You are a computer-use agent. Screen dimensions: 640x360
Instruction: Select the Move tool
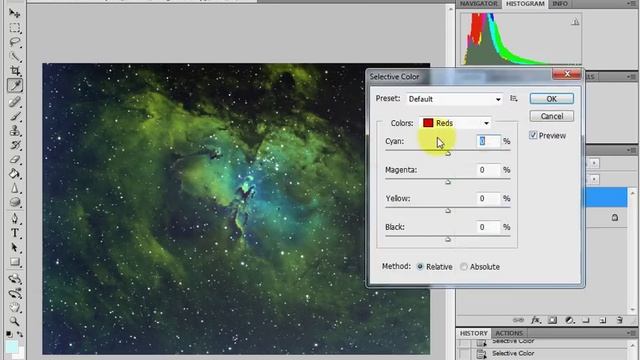(x=15, y=13)
